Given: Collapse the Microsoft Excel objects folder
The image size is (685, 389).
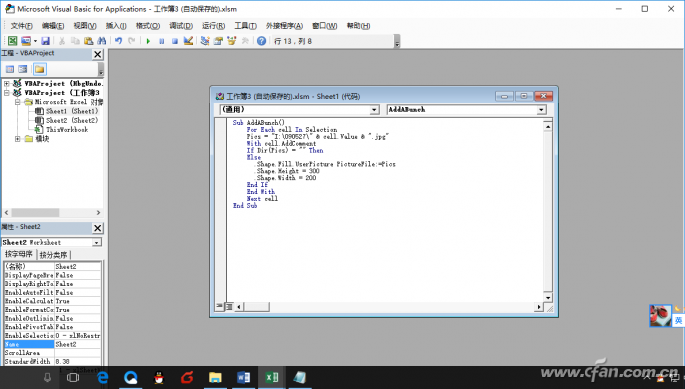Looking at the screenshot, I should coord(17,102).
